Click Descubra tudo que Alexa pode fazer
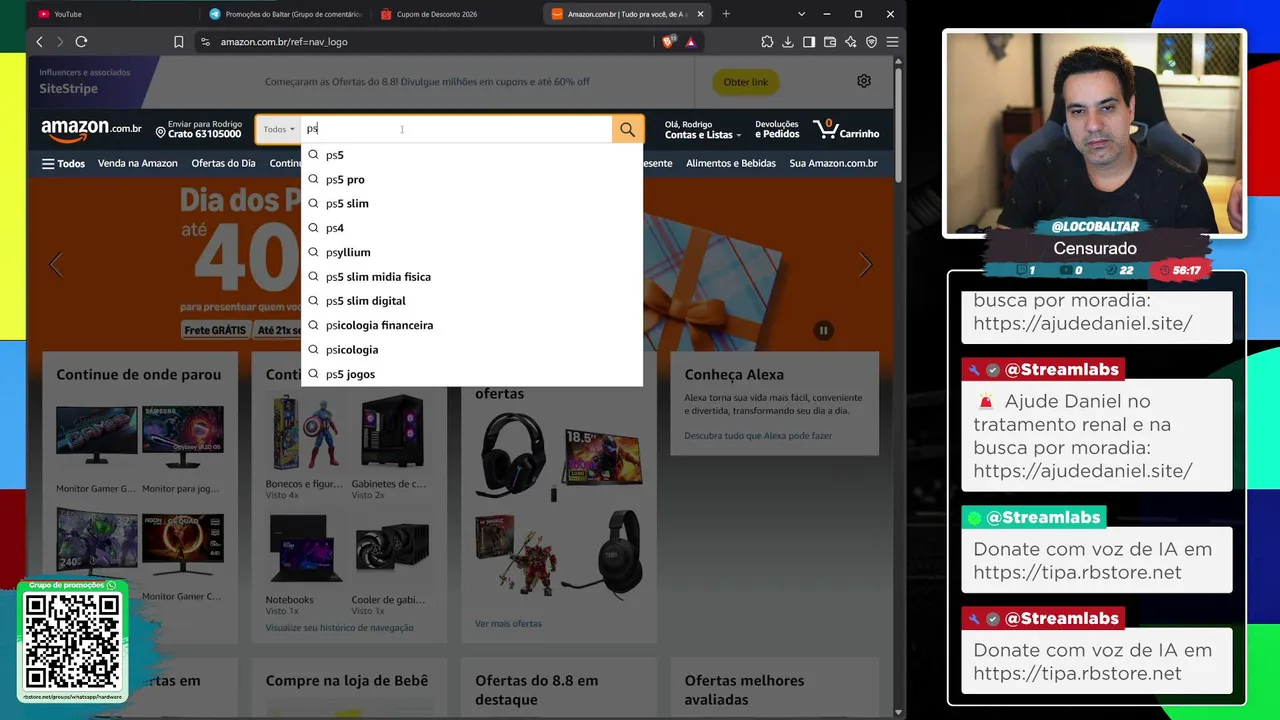The image size is (1280, 720). pos(758,436)
